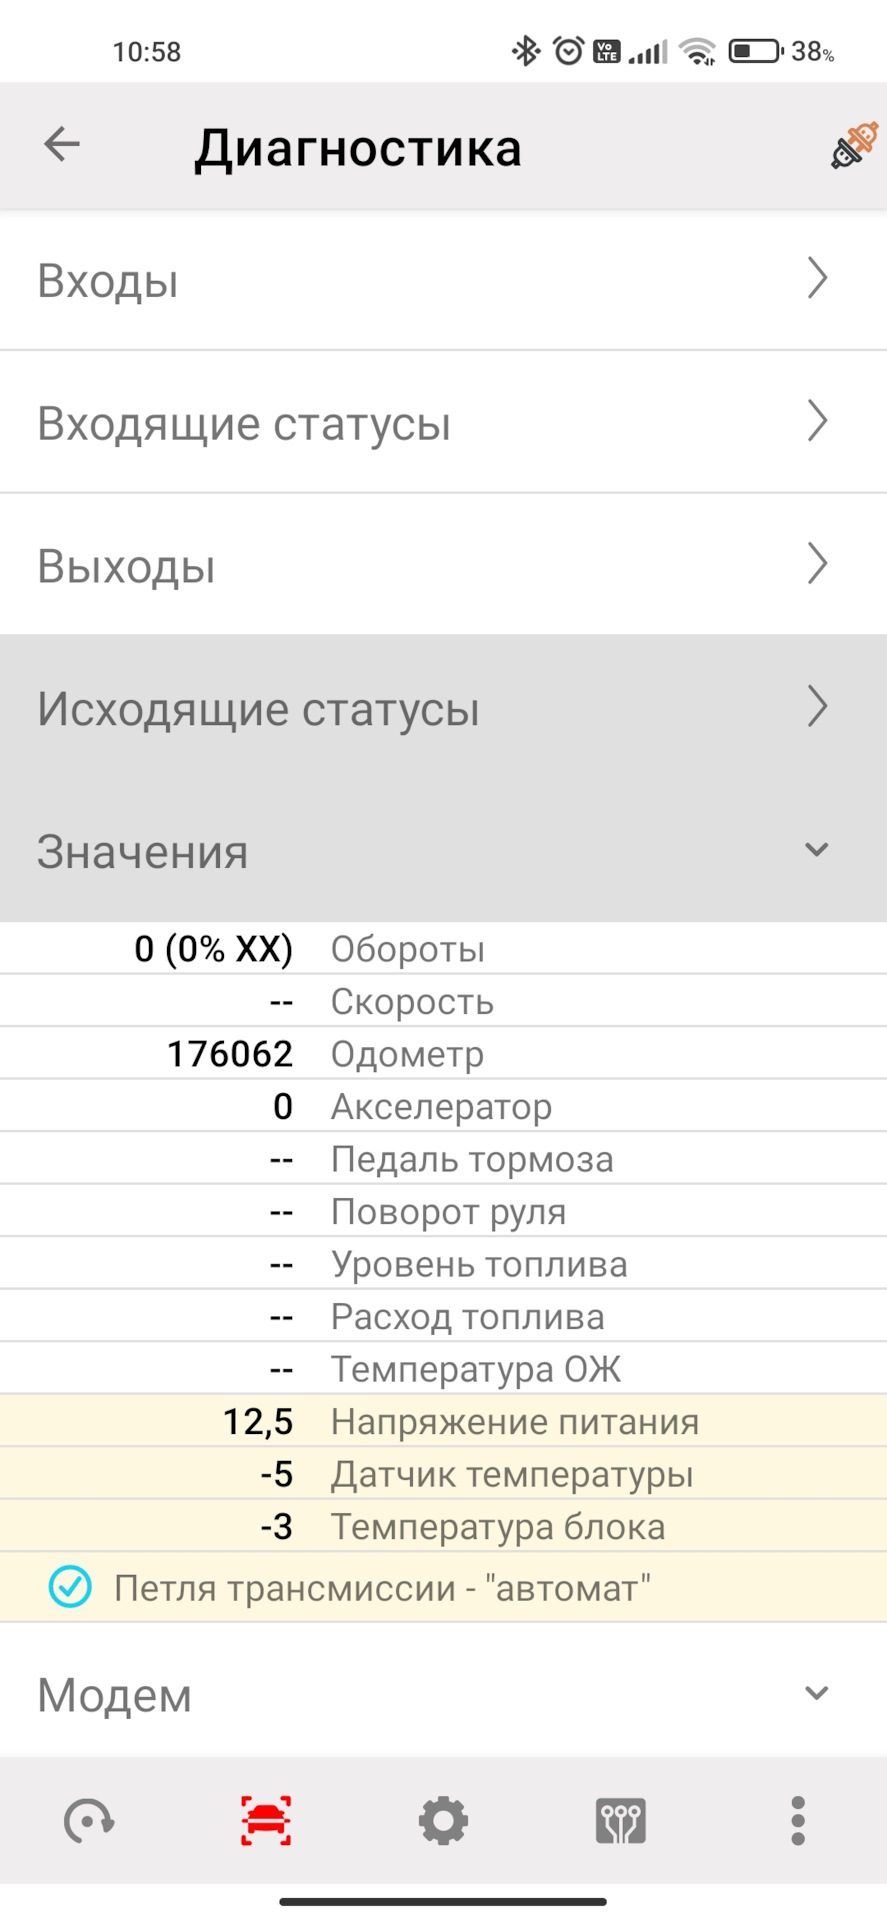887x1920 pixels.
Task: Tap the Обороты value row
Action: pyautogui.click(x=443, y=949)
